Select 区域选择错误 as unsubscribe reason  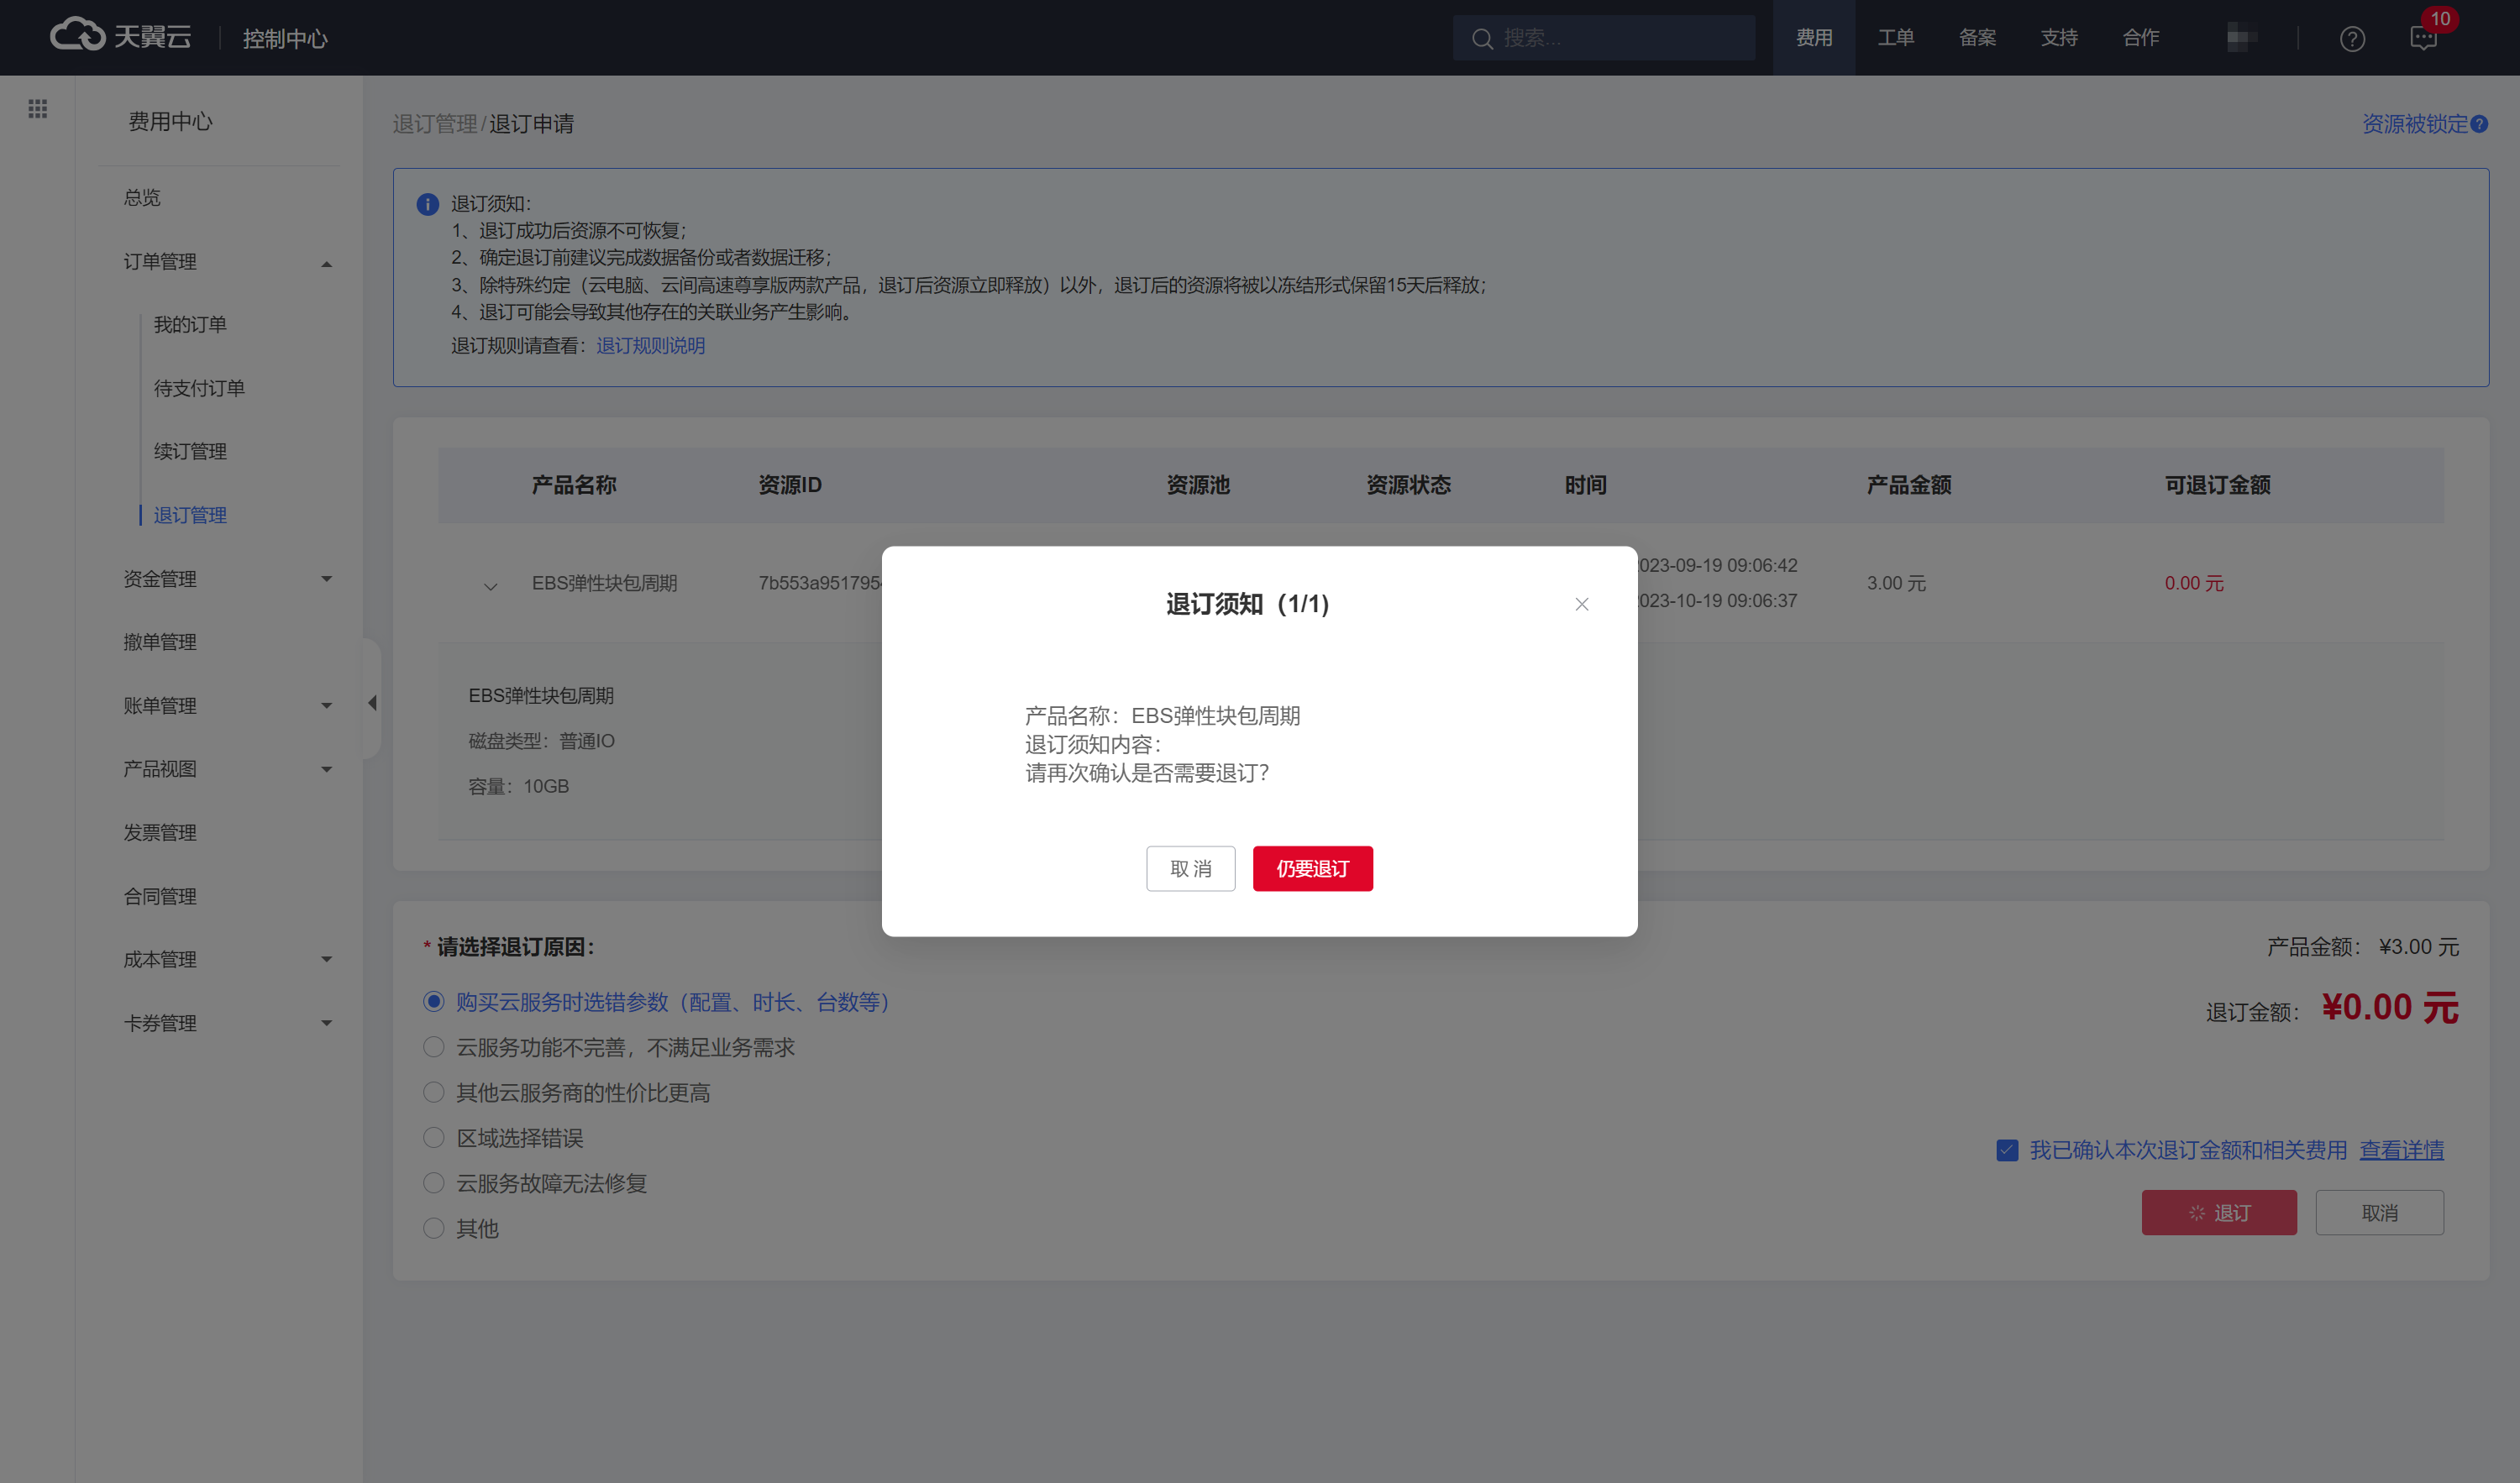point(433,1138)
